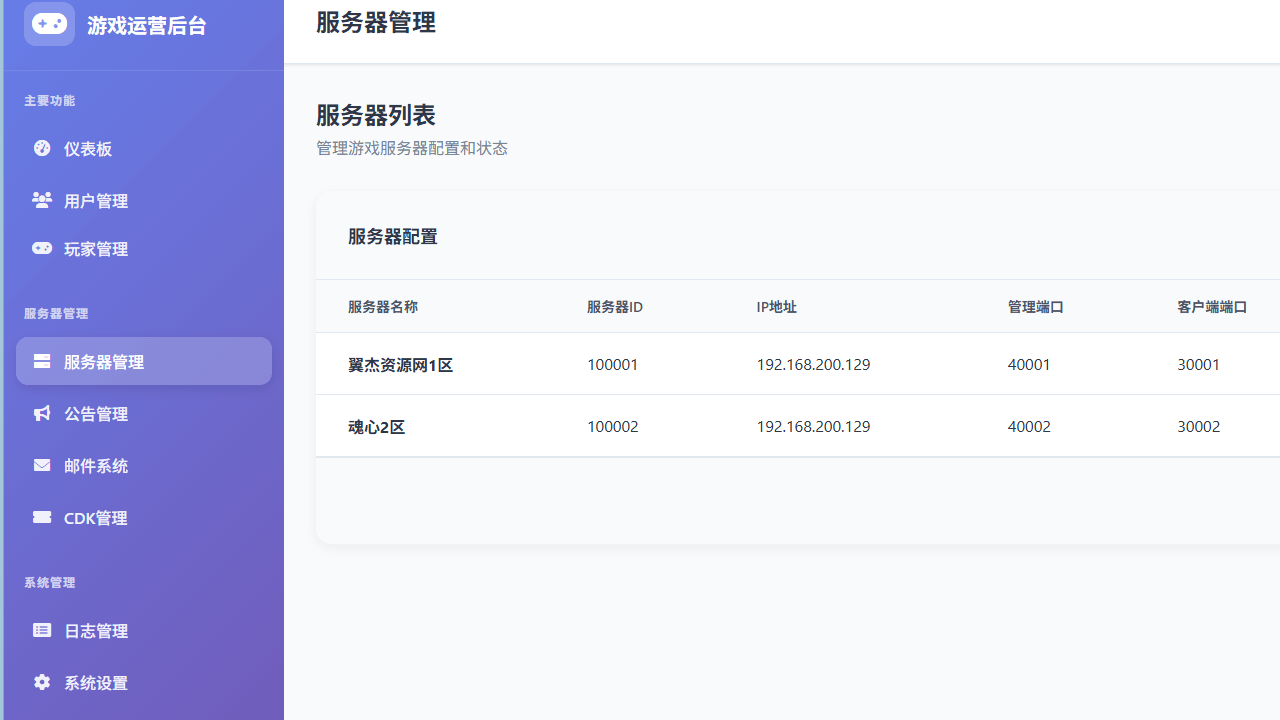Select the server 魂心2区
The height and width of the screenshot is (720, 1280).
pos(377,426)
